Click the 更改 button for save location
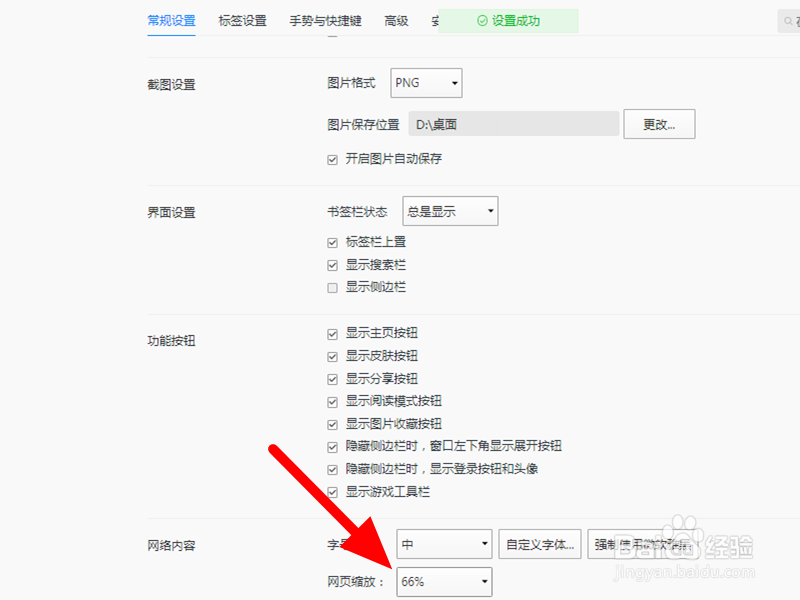800x600 pixels. (x=659, y=123)
